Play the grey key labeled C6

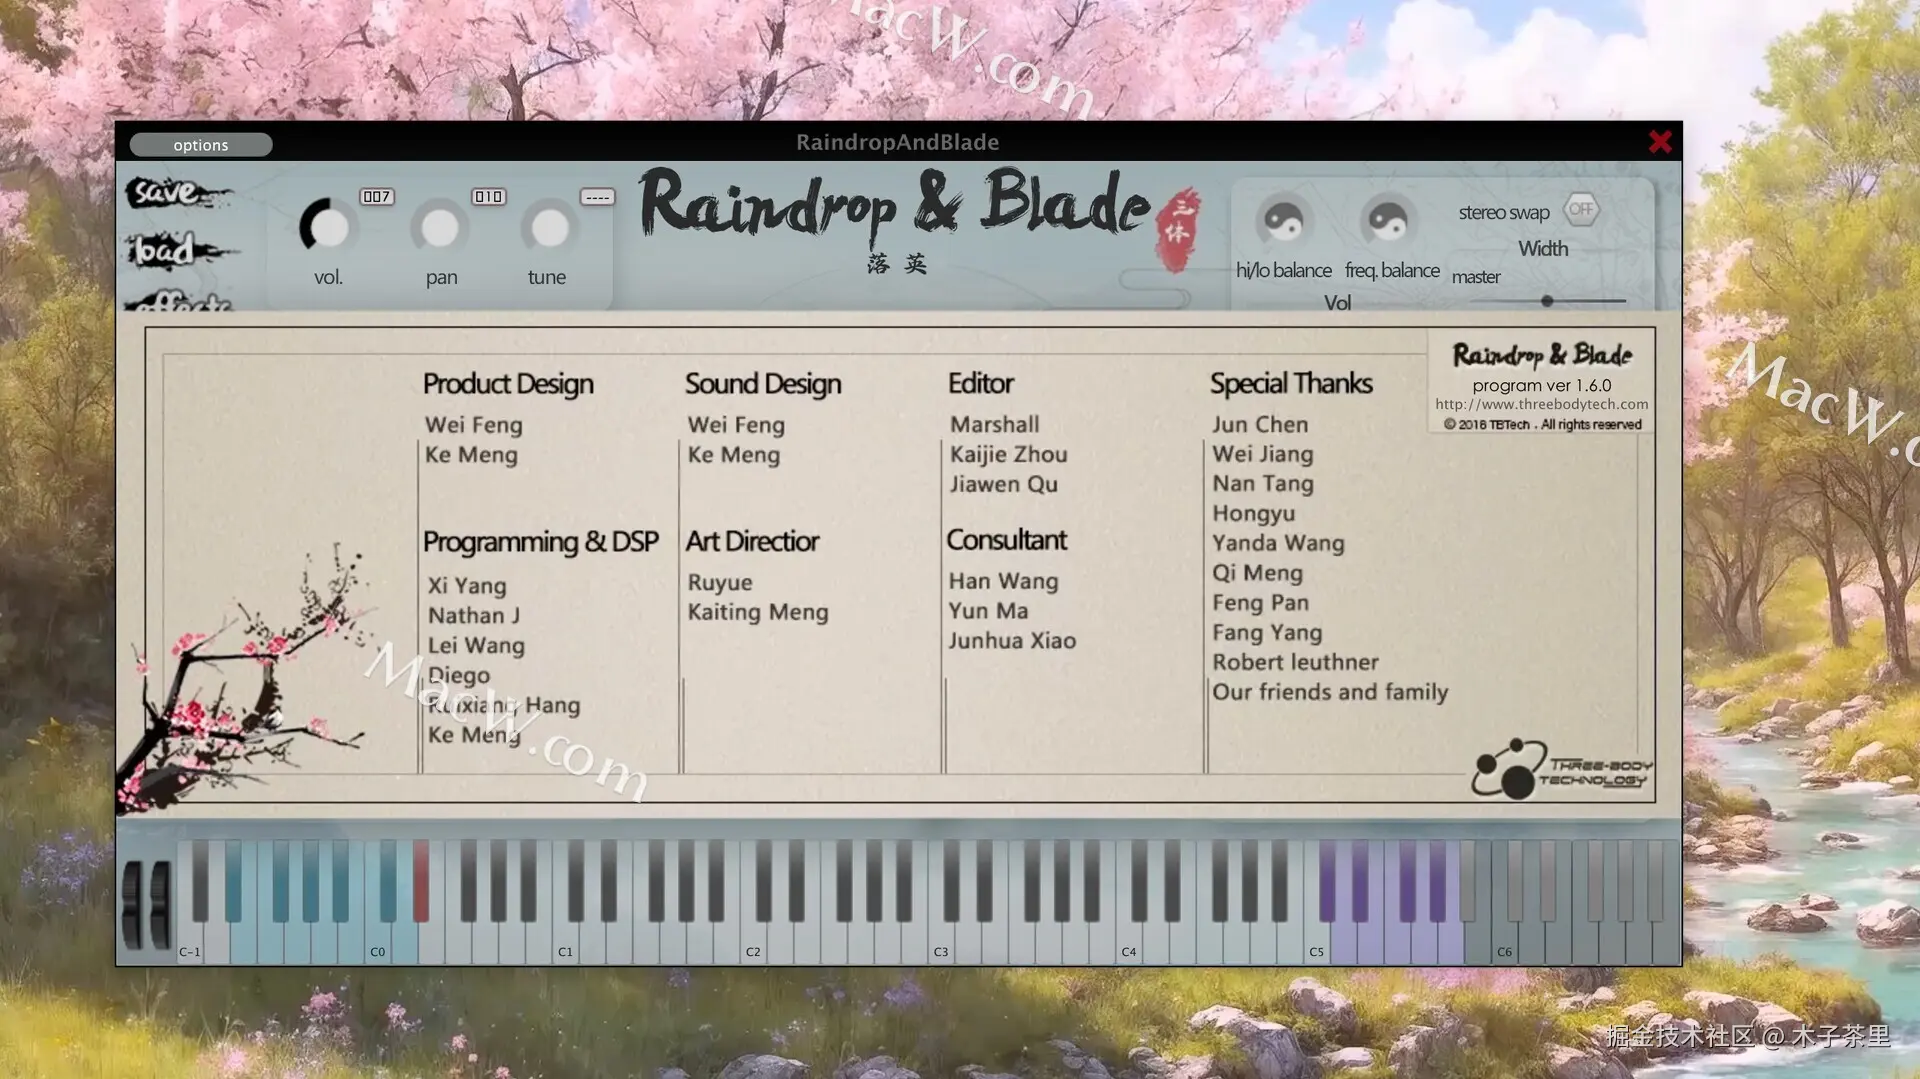(x=1505, y=940)
